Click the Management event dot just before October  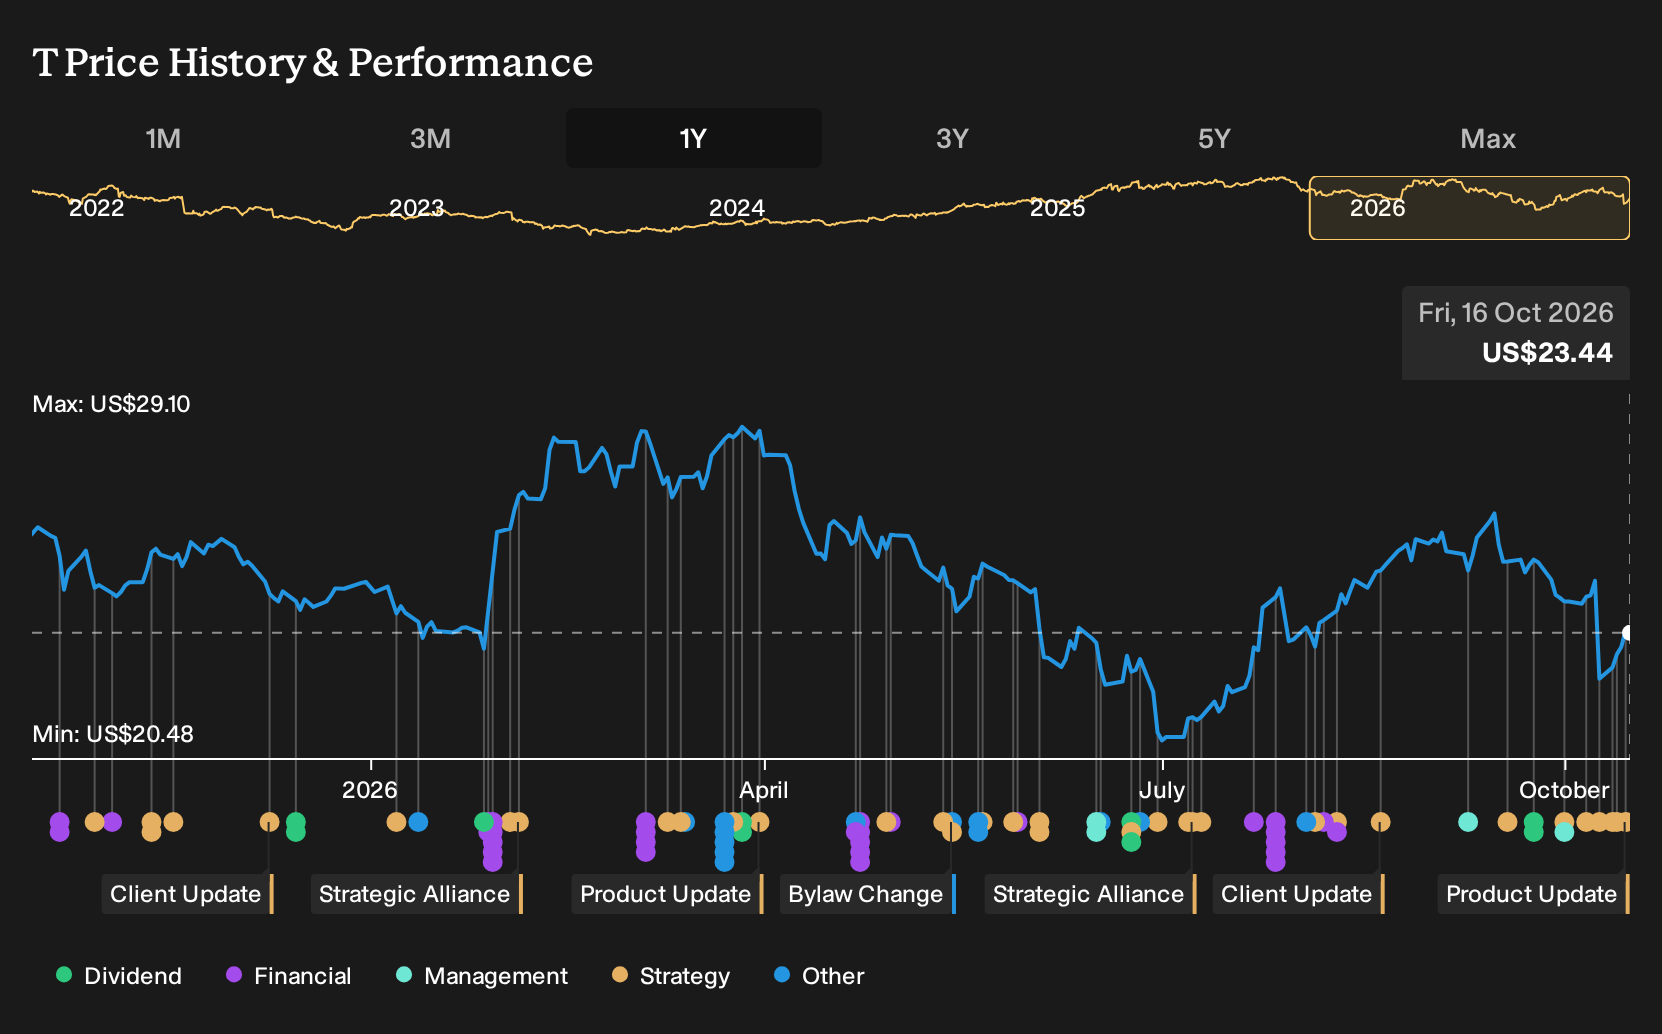point(1468,822)
